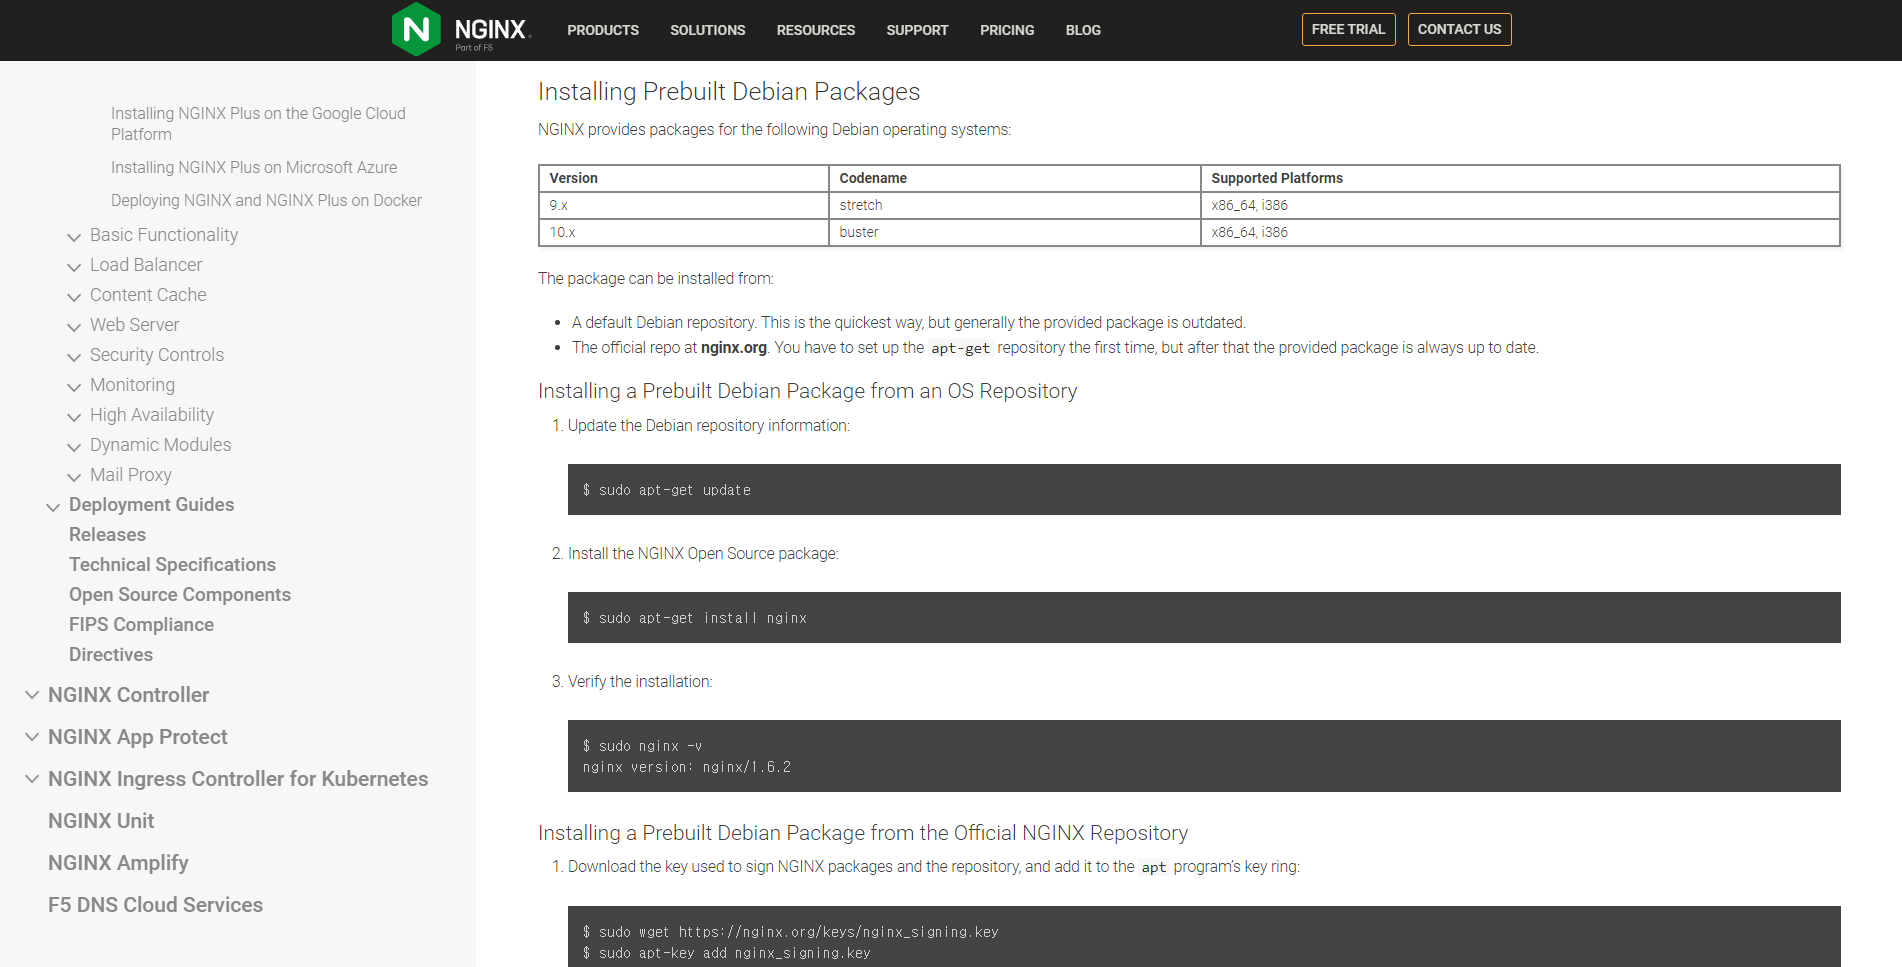The image size is (1902, 967).
Task: Expand the Load Balancer chevron
Action: pos(74,267)
